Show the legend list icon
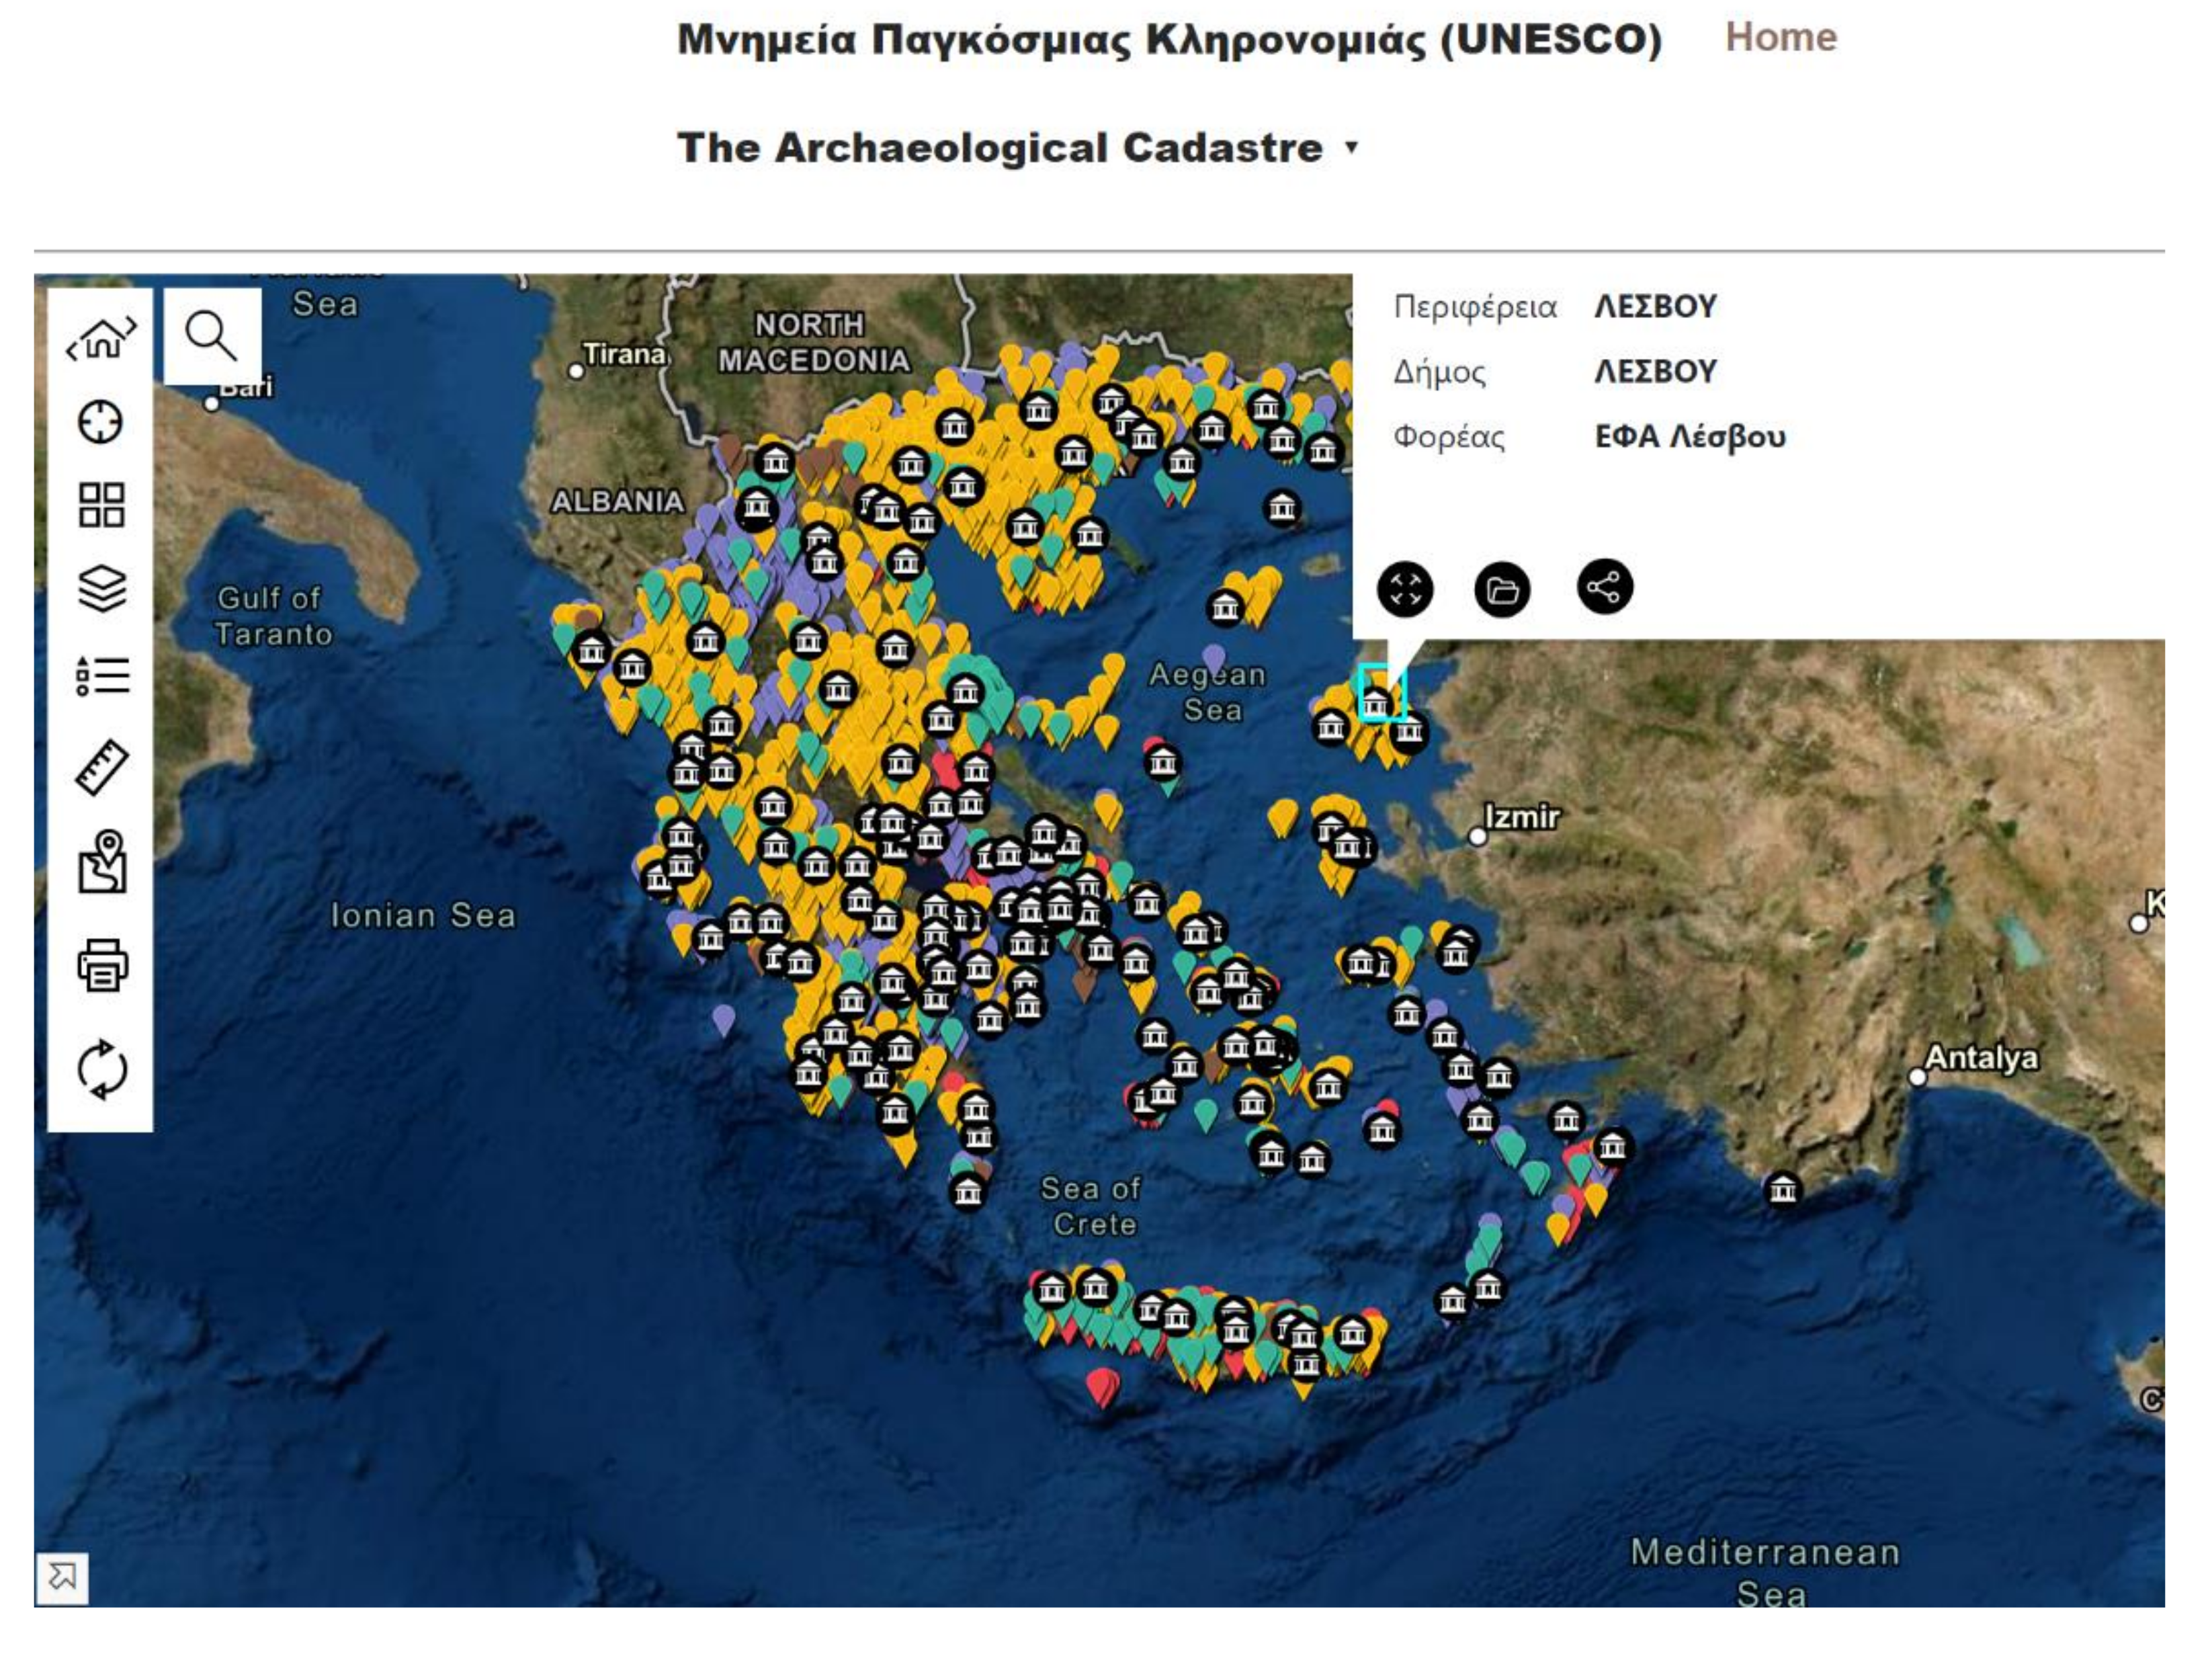 (x=101, y=676)
